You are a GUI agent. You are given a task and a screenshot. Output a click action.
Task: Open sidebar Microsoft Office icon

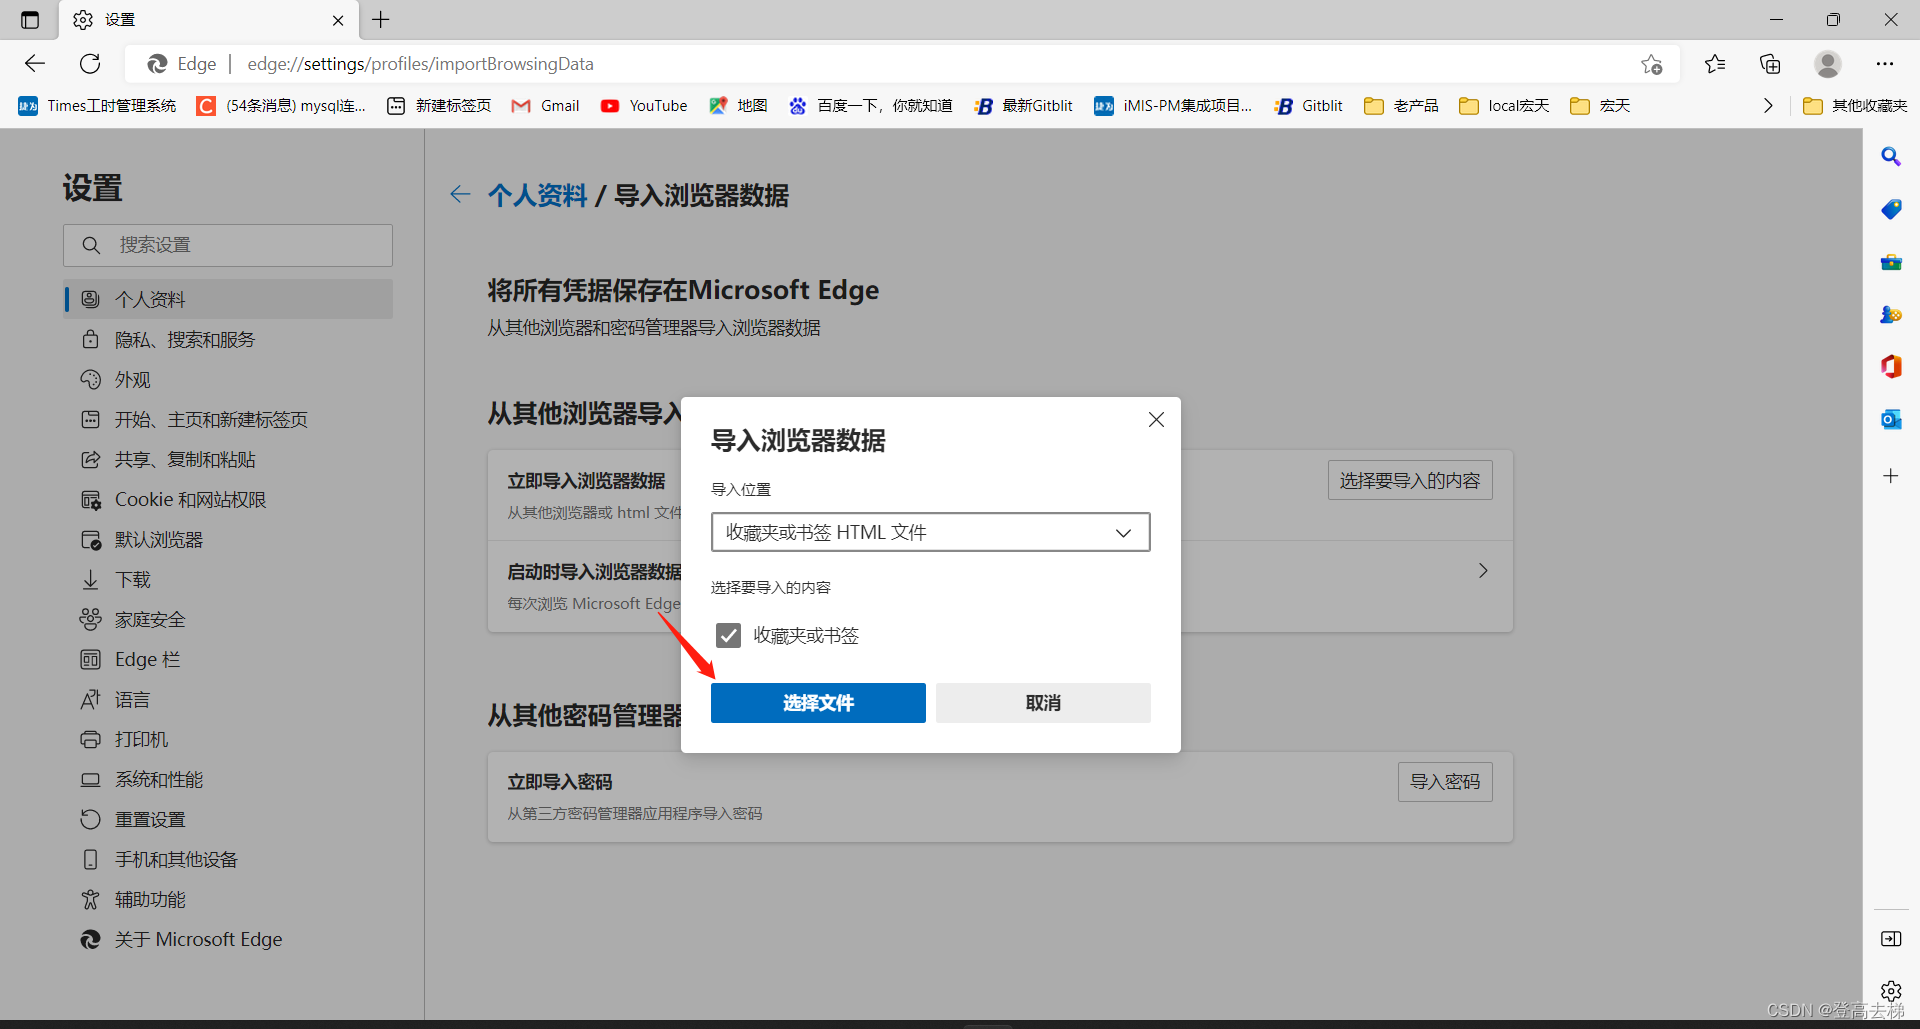pyautogui.click(x=1891, y=367)
